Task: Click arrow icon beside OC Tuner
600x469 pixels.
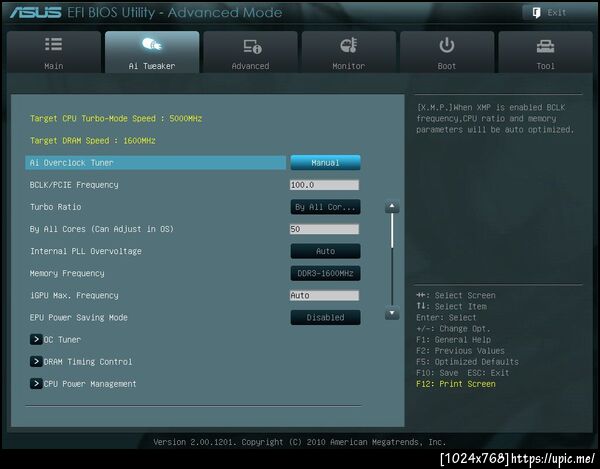Action: point(36,339)
